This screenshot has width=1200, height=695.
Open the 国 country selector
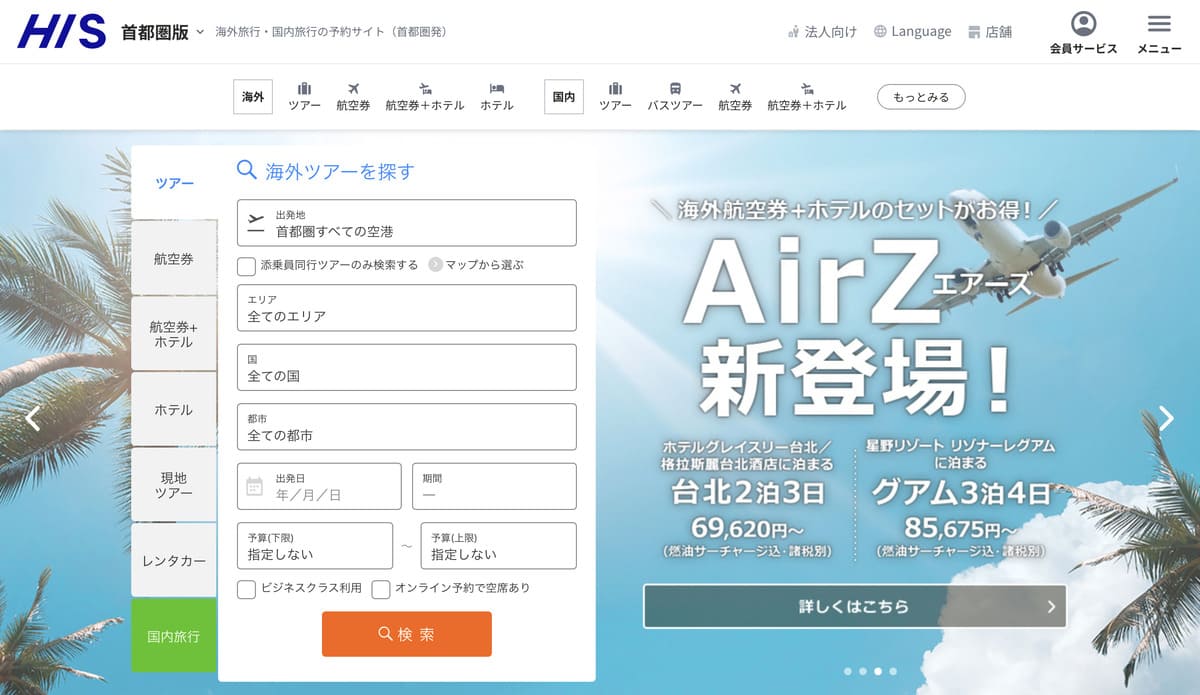click(x=407, y=367)
